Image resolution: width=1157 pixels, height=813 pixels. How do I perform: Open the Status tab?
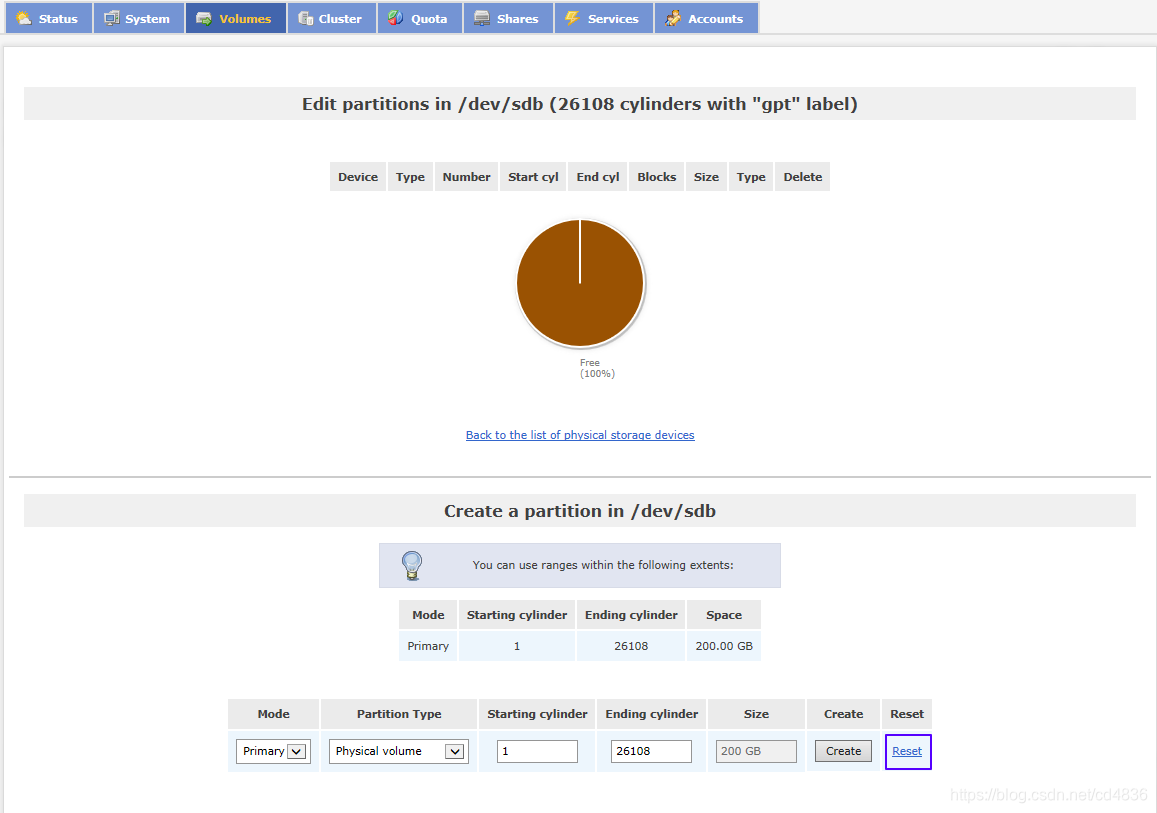pos(49,18)
